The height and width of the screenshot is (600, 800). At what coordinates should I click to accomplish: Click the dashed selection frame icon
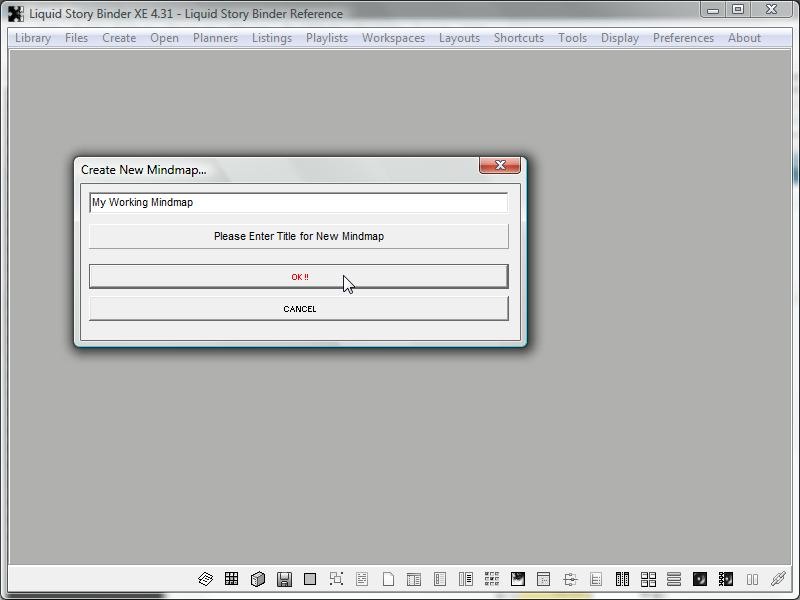point(336,579)
